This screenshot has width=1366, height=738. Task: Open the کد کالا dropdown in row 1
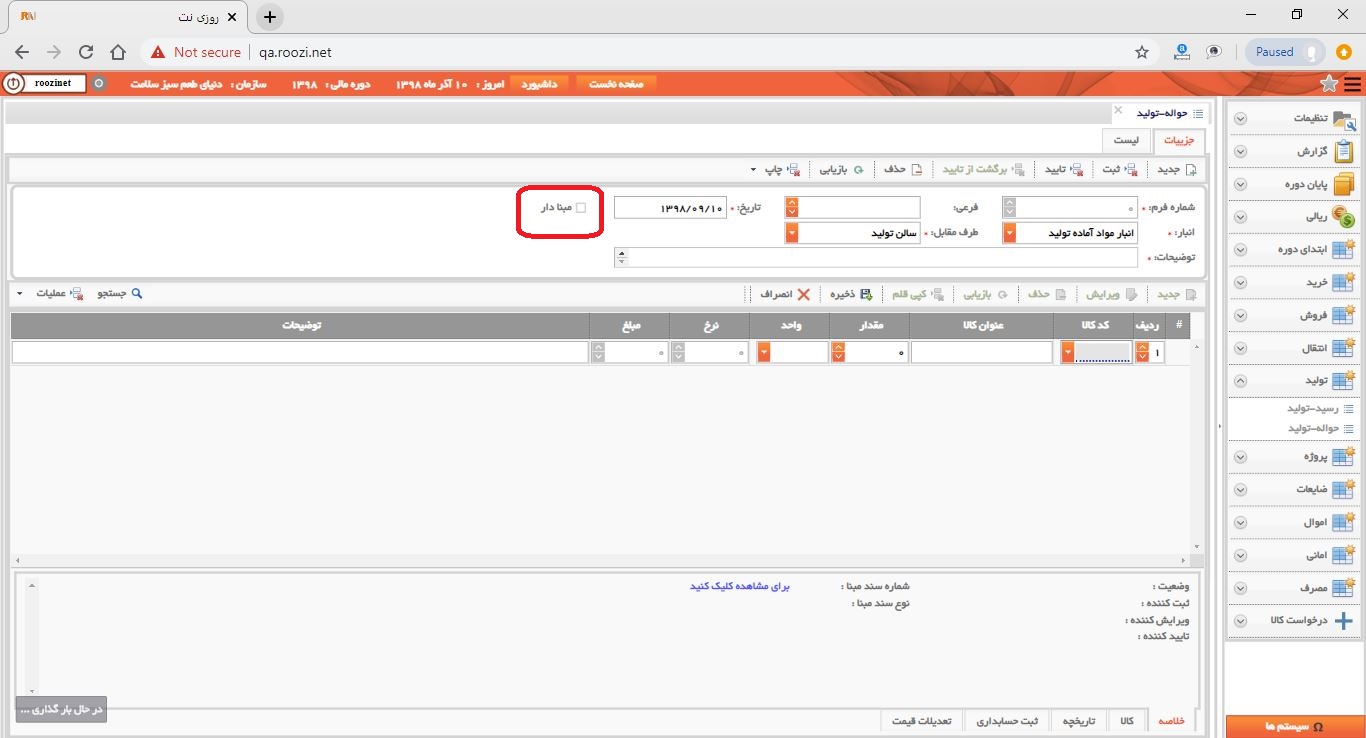pyautogui.click(x=1068, y=352)
